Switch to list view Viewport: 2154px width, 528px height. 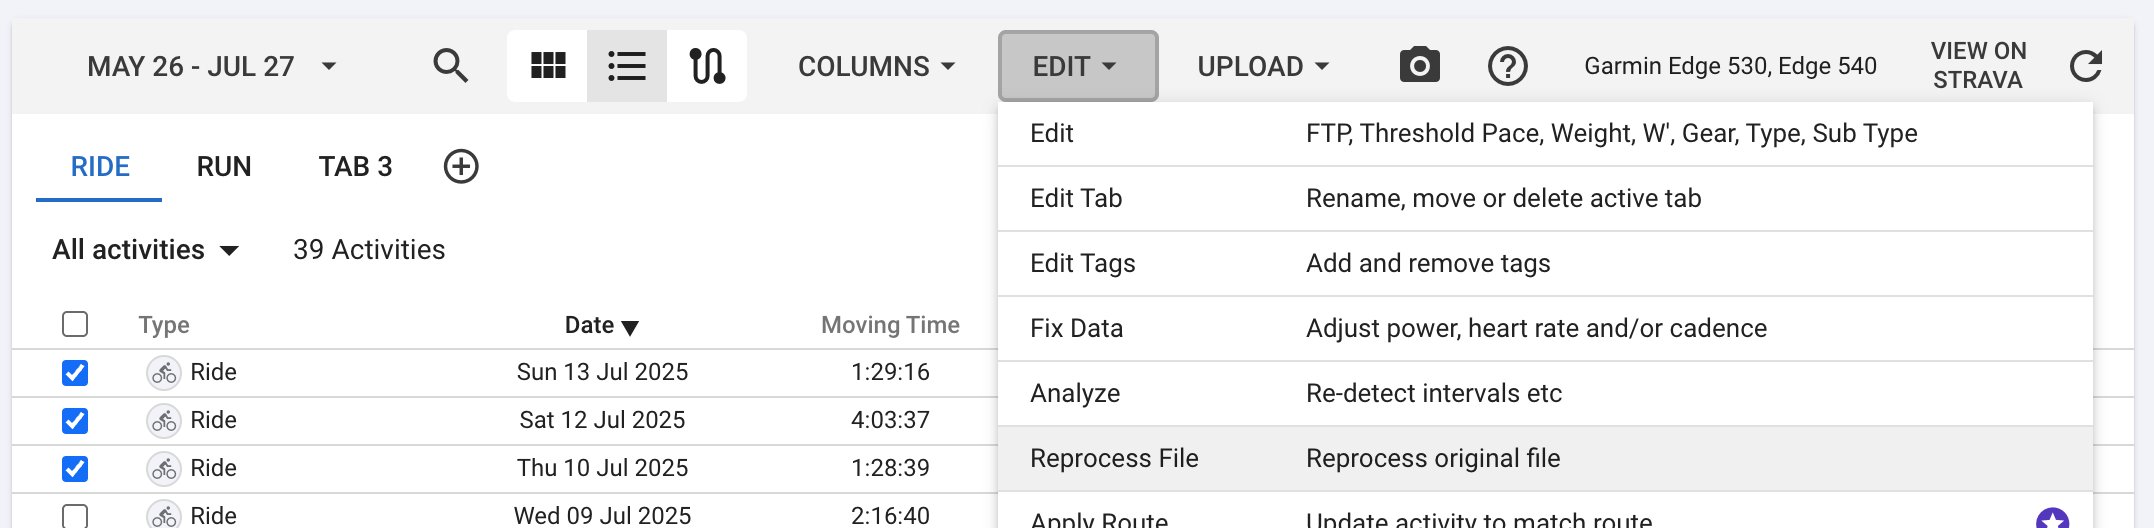627,66
